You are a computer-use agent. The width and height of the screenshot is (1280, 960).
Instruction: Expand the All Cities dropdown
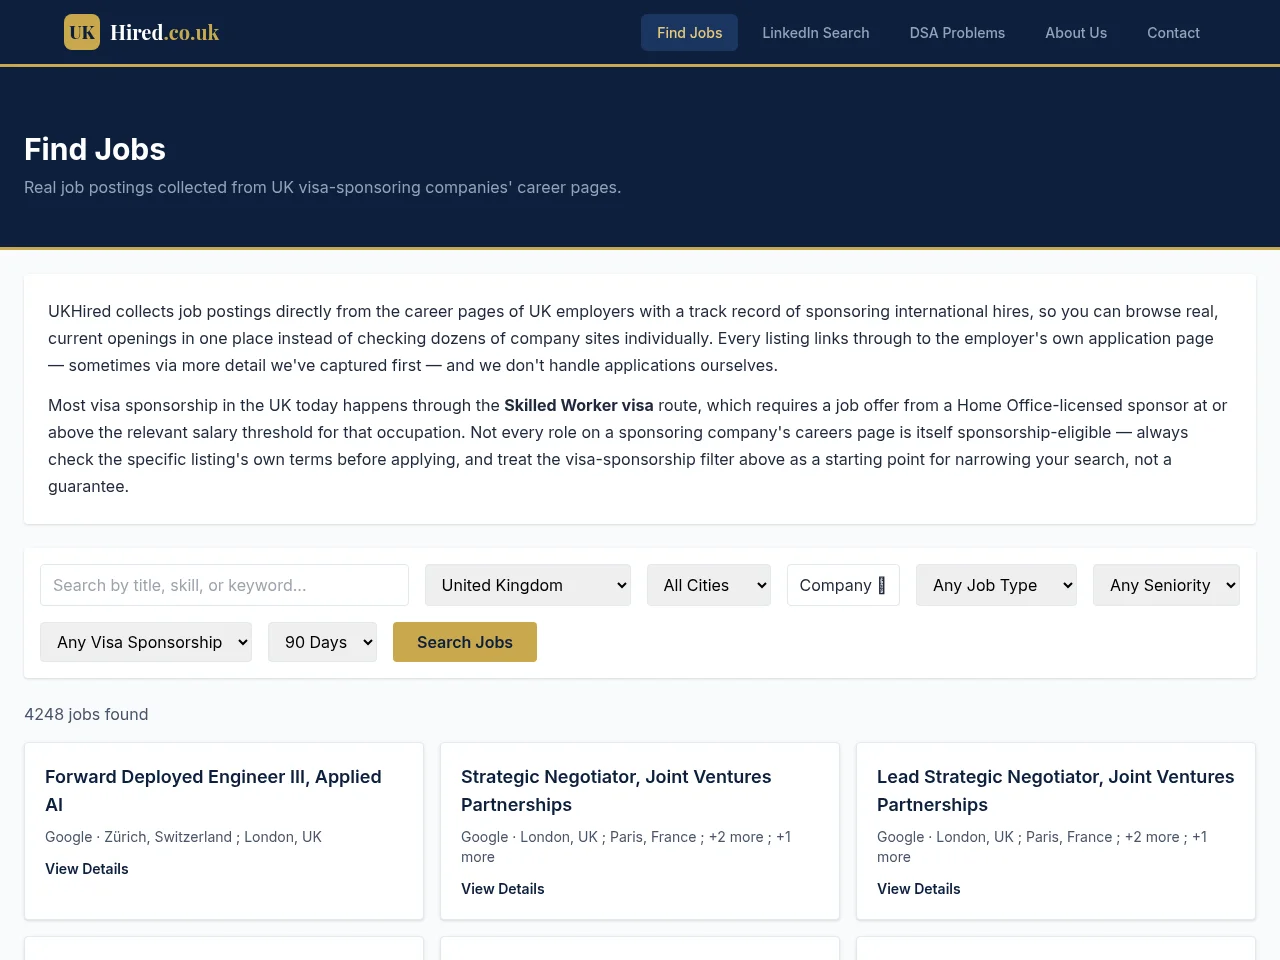(709, 585)
